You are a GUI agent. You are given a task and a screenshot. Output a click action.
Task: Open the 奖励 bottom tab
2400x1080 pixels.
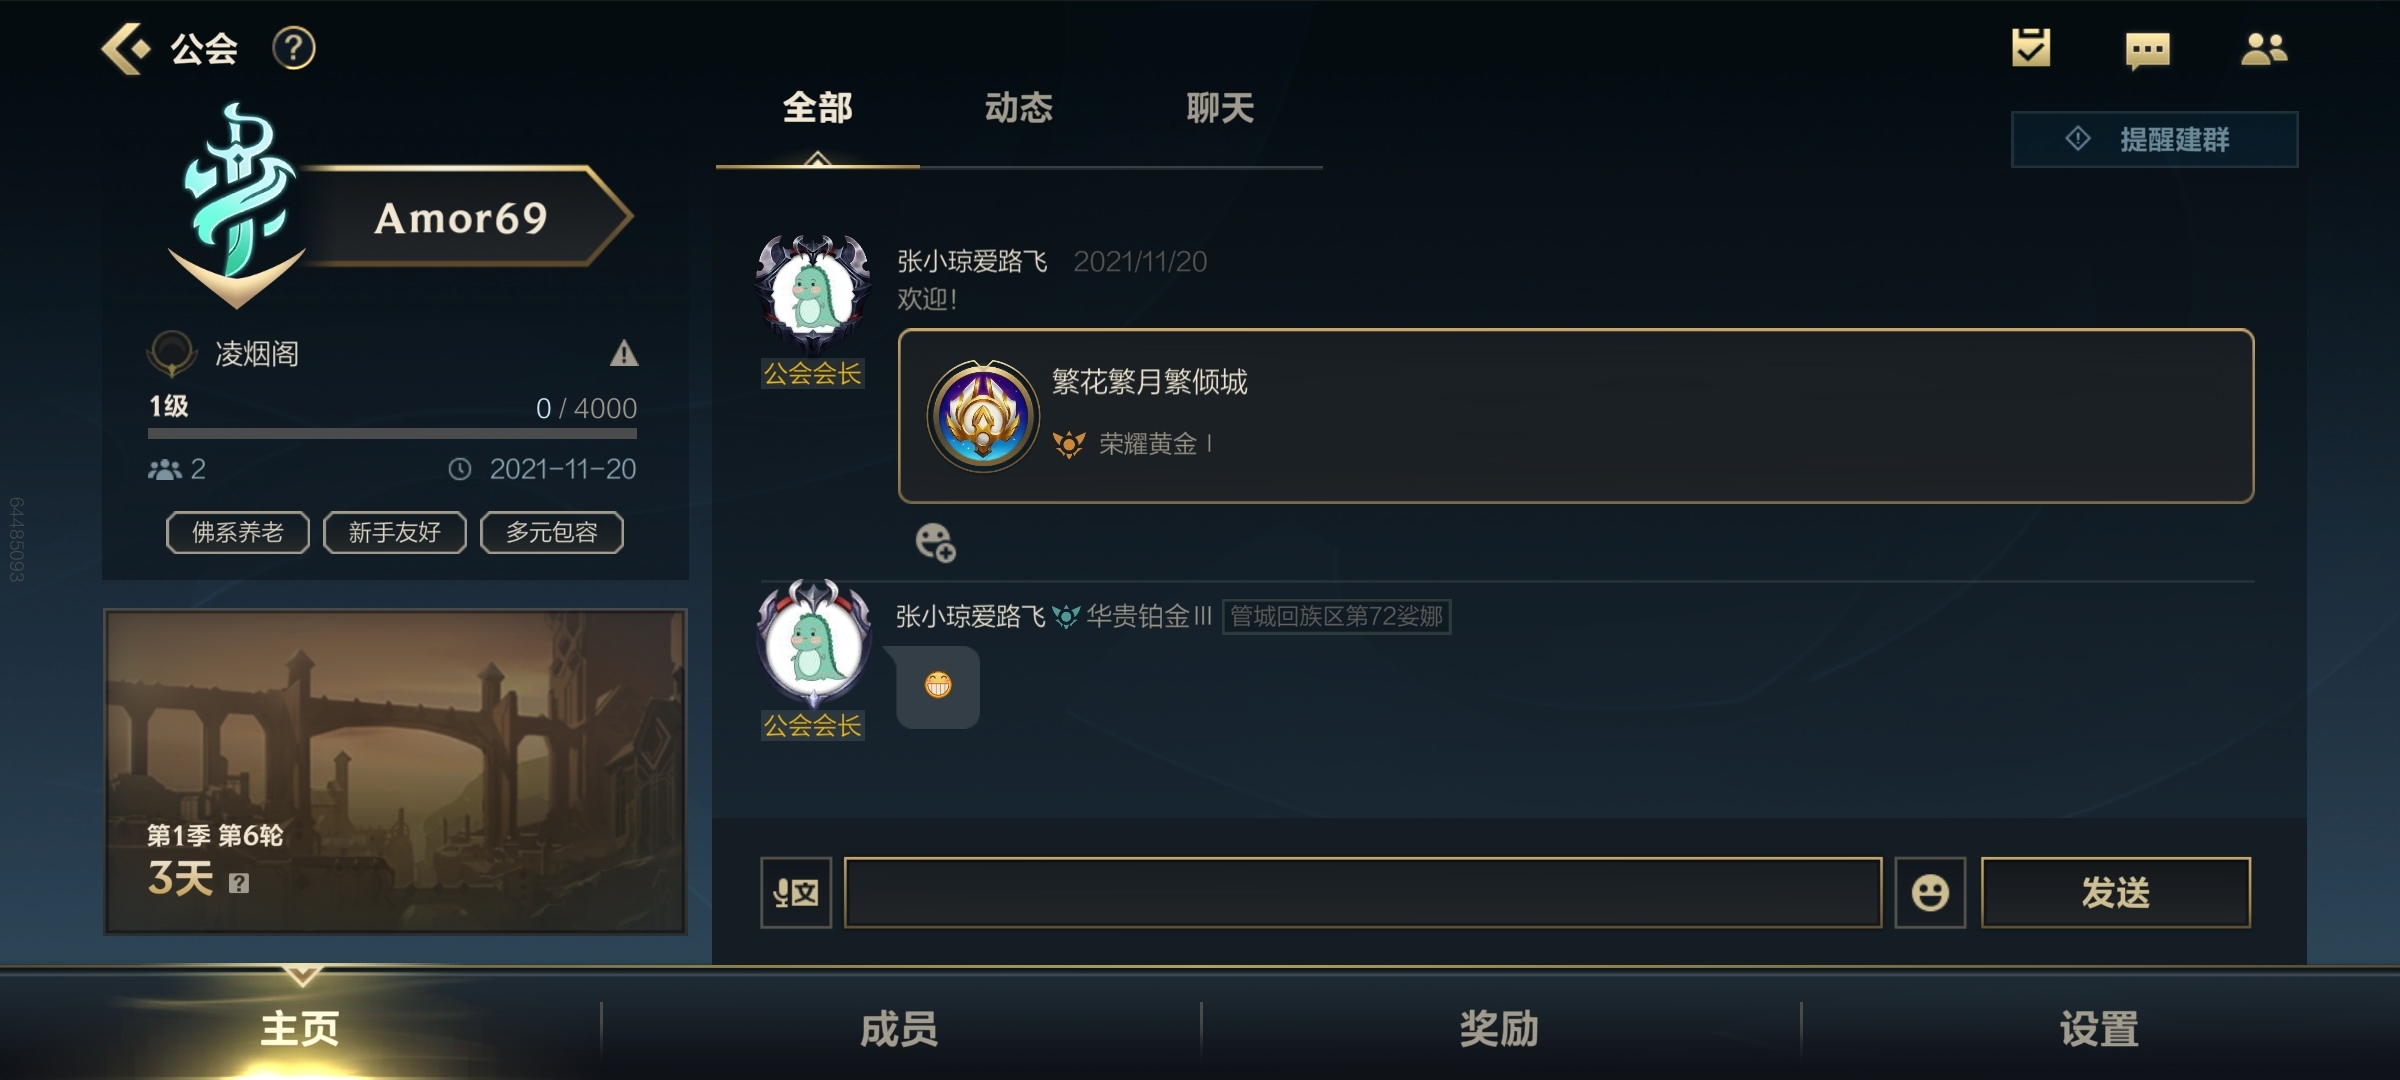click(1500, 1028)
